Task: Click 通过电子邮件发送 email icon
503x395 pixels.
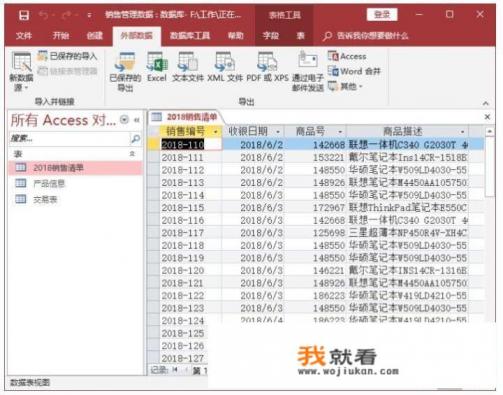Action: coord(308,71)
